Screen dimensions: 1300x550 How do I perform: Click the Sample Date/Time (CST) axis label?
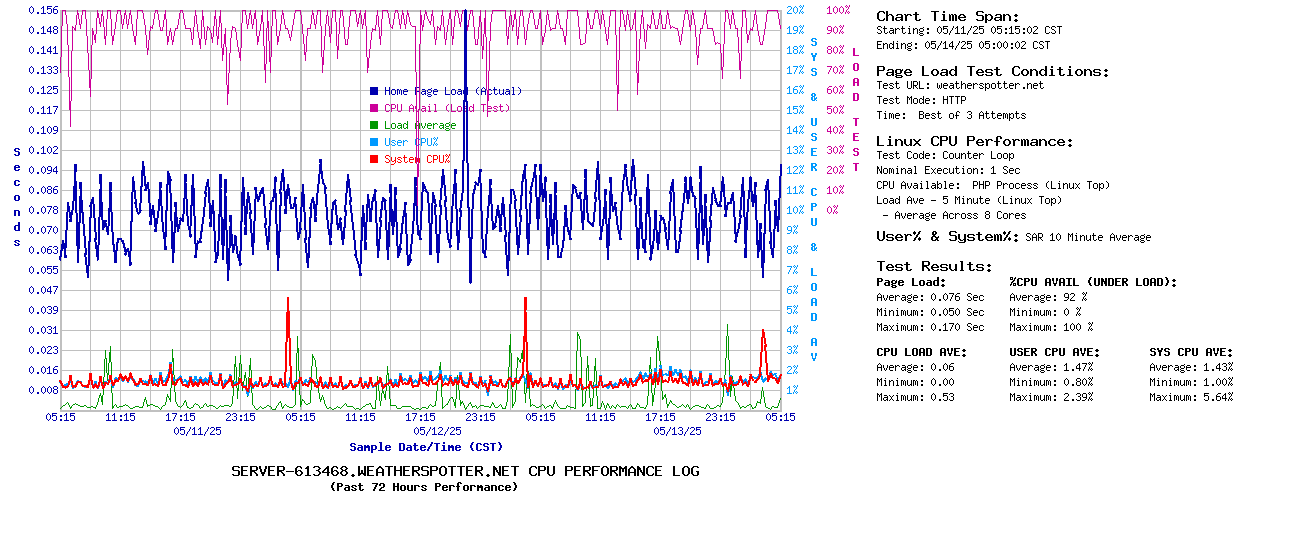click(x=425, y=447)
